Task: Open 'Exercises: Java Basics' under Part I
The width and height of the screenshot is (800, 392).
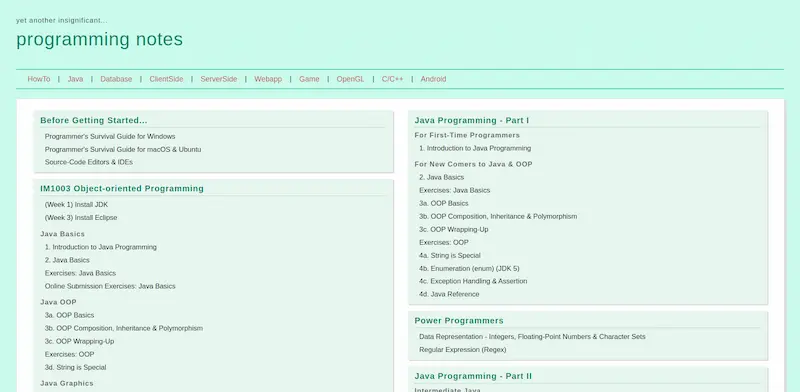Action: [455, 190]
